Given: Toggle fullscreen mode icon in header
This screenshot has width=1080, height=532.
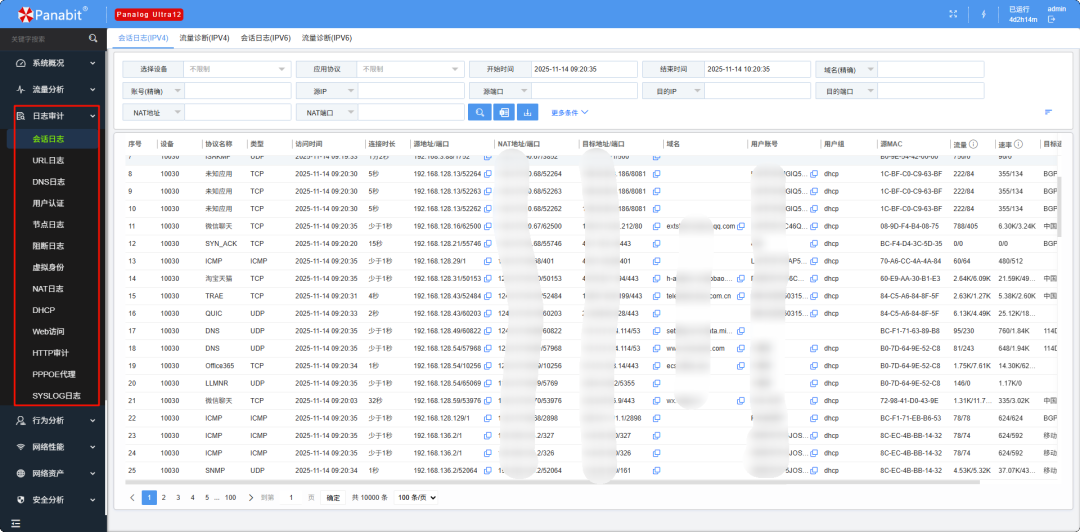Looking at the screenshot, I should (x=953, y=14).
